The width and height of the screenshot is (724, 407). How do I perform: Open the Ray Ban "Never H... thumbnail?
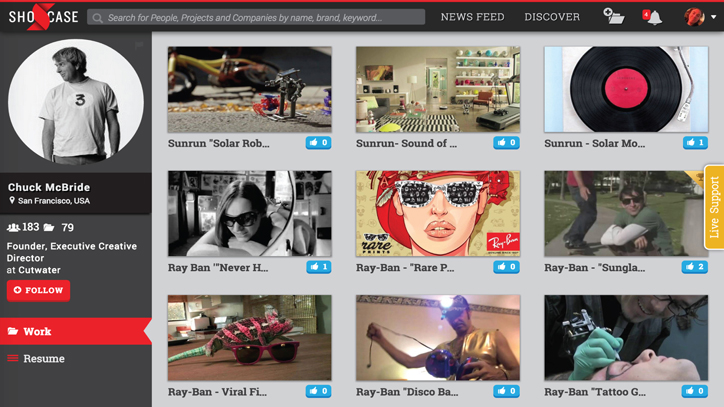point(249,213)
